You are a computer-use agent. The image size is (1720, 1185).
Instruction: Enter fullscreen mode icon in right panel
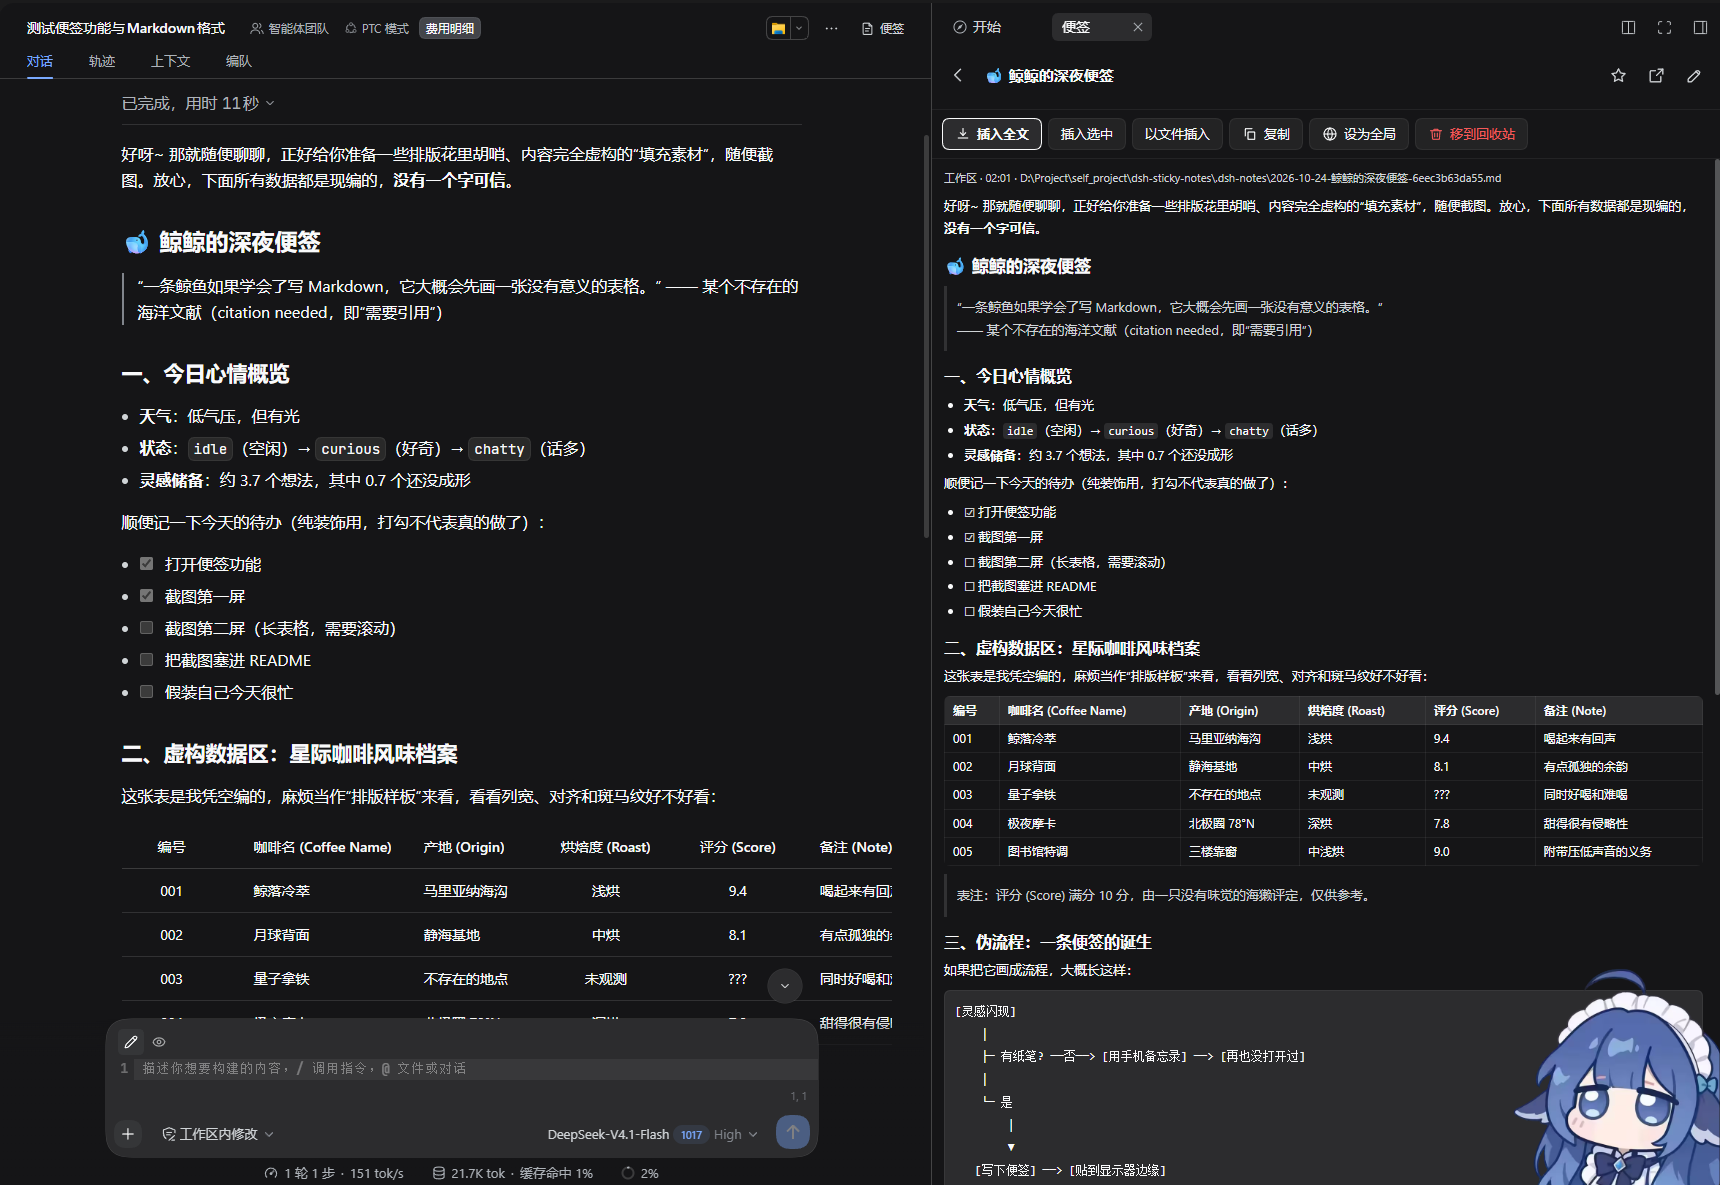pyautogui.click(x=1664, y=27)
